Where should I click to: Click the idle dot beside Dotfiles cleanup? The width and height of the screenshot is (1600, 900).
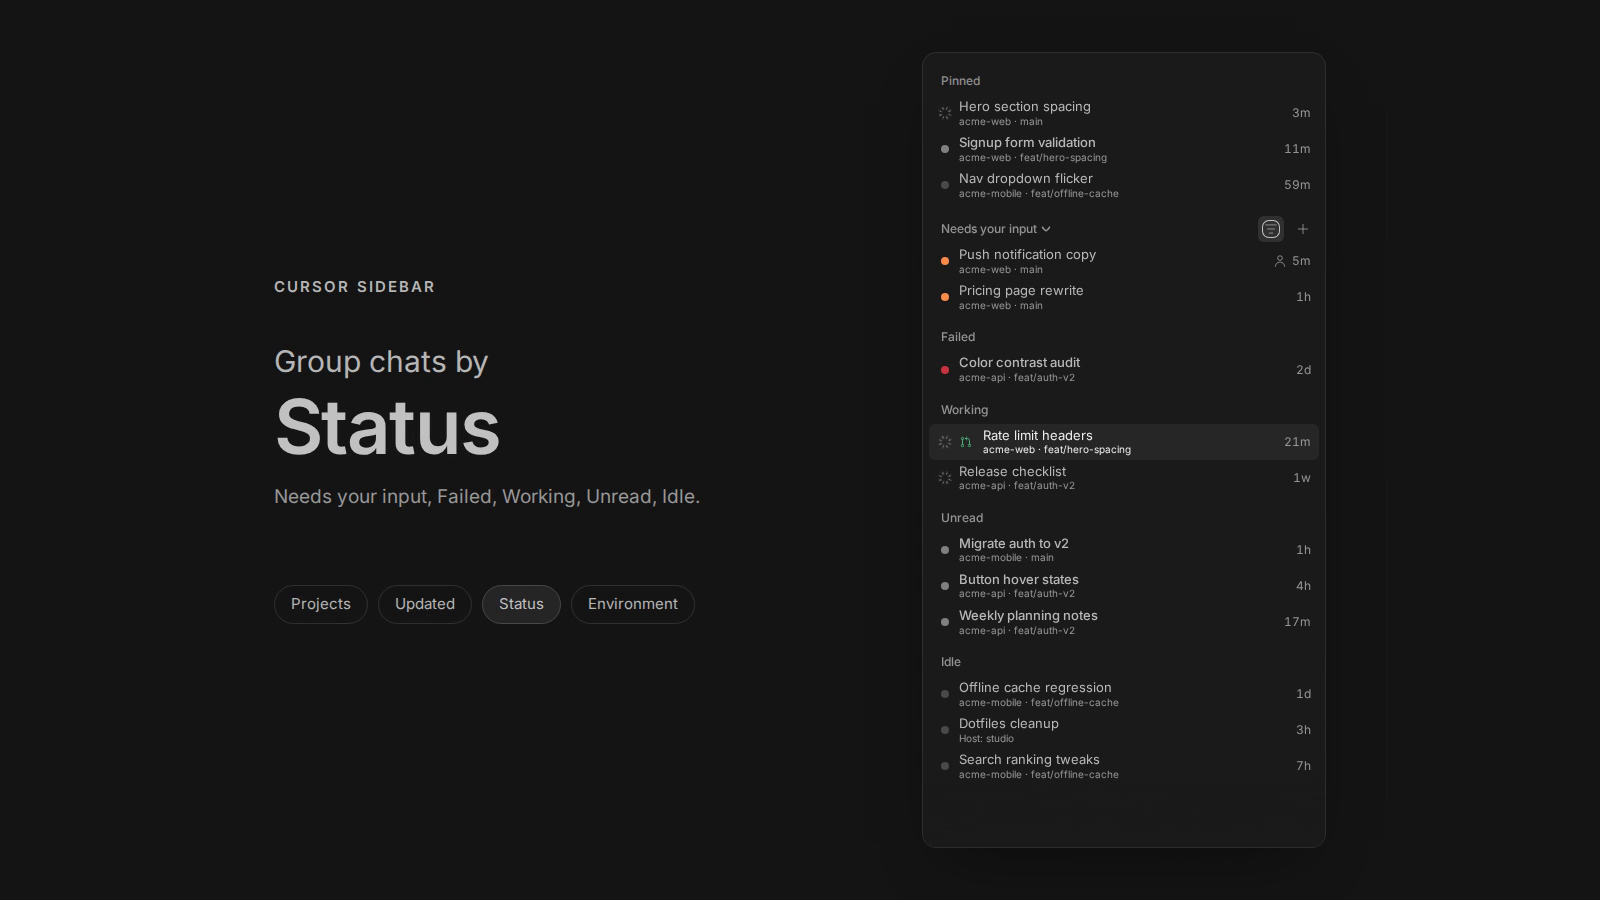(x=945, y=730)
